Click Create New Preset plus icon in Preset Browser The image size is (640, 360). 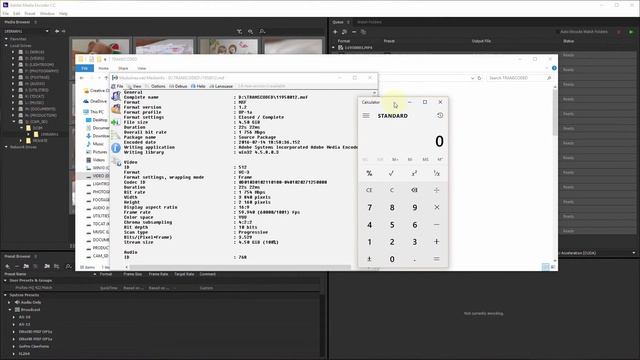pos(7,266)
